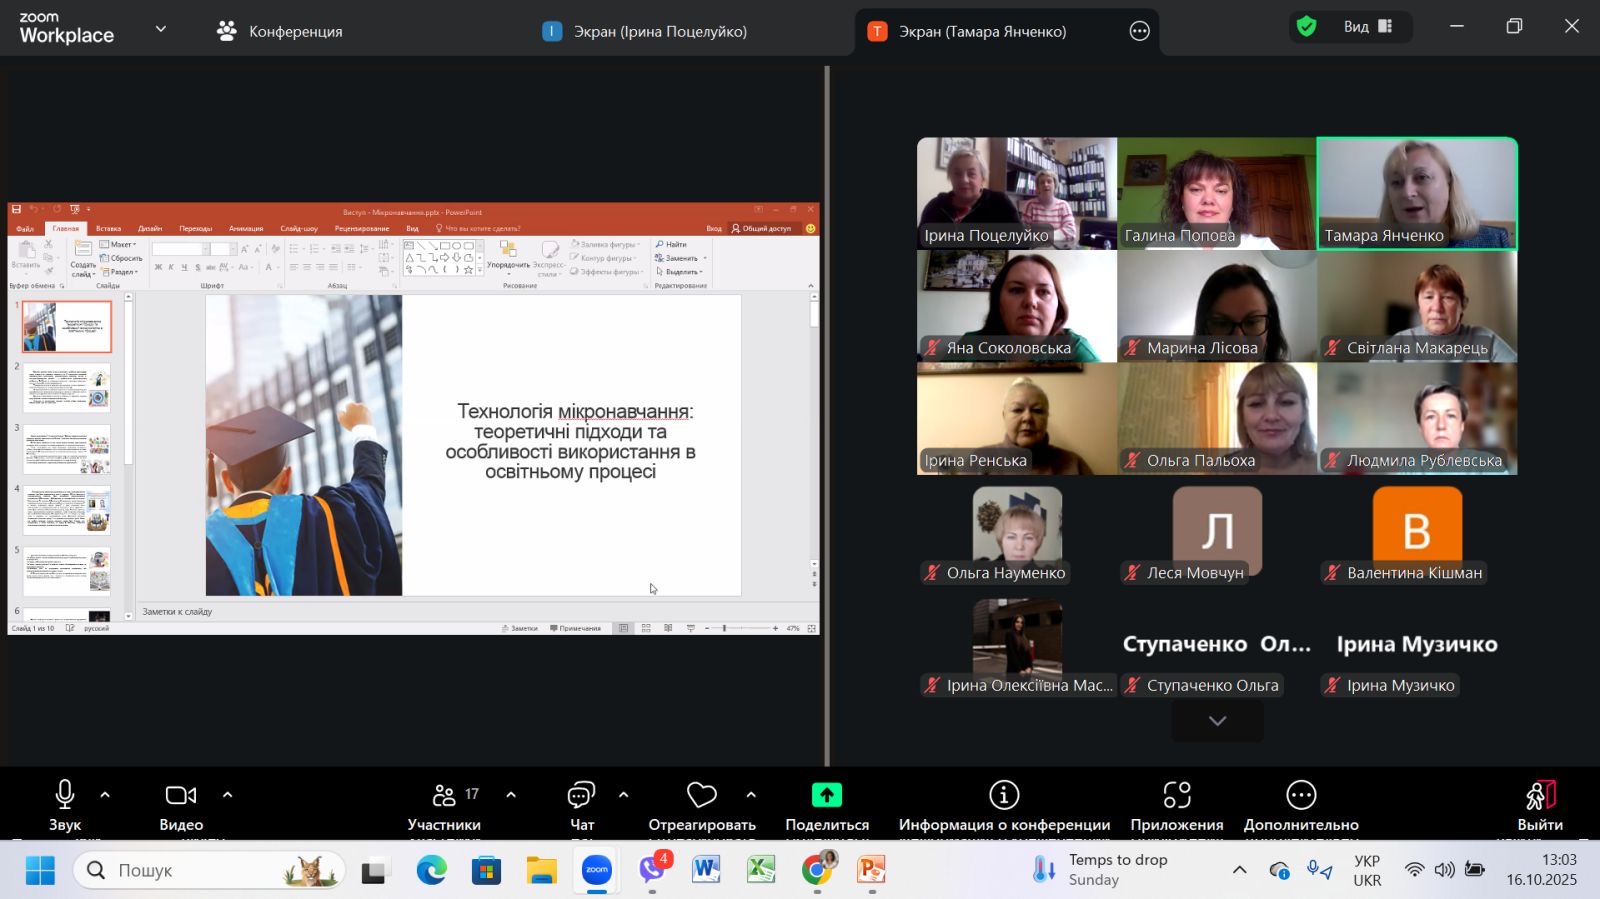Show more participants with down chevron
Image resolution: width=1600 pixels, height=899 pixels.
tap(1217, 721)
